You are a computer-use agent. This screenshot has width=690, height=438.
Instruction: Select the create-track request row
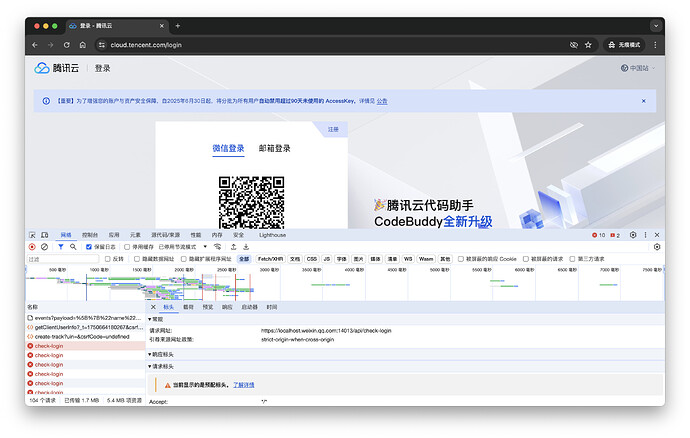pyautogui.click(x=85, y=337)
